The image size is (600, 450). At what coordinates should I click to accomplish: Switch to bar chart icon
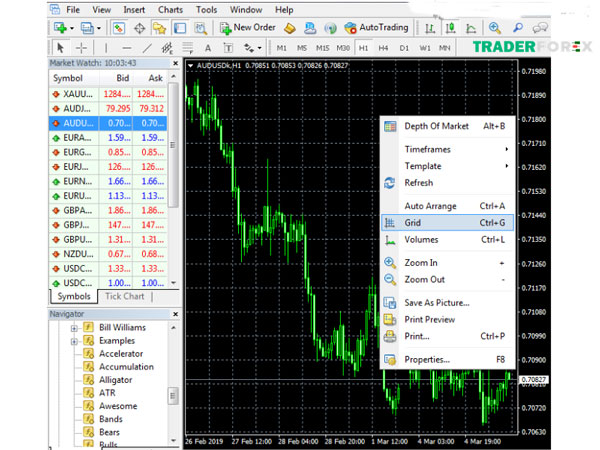430,28
